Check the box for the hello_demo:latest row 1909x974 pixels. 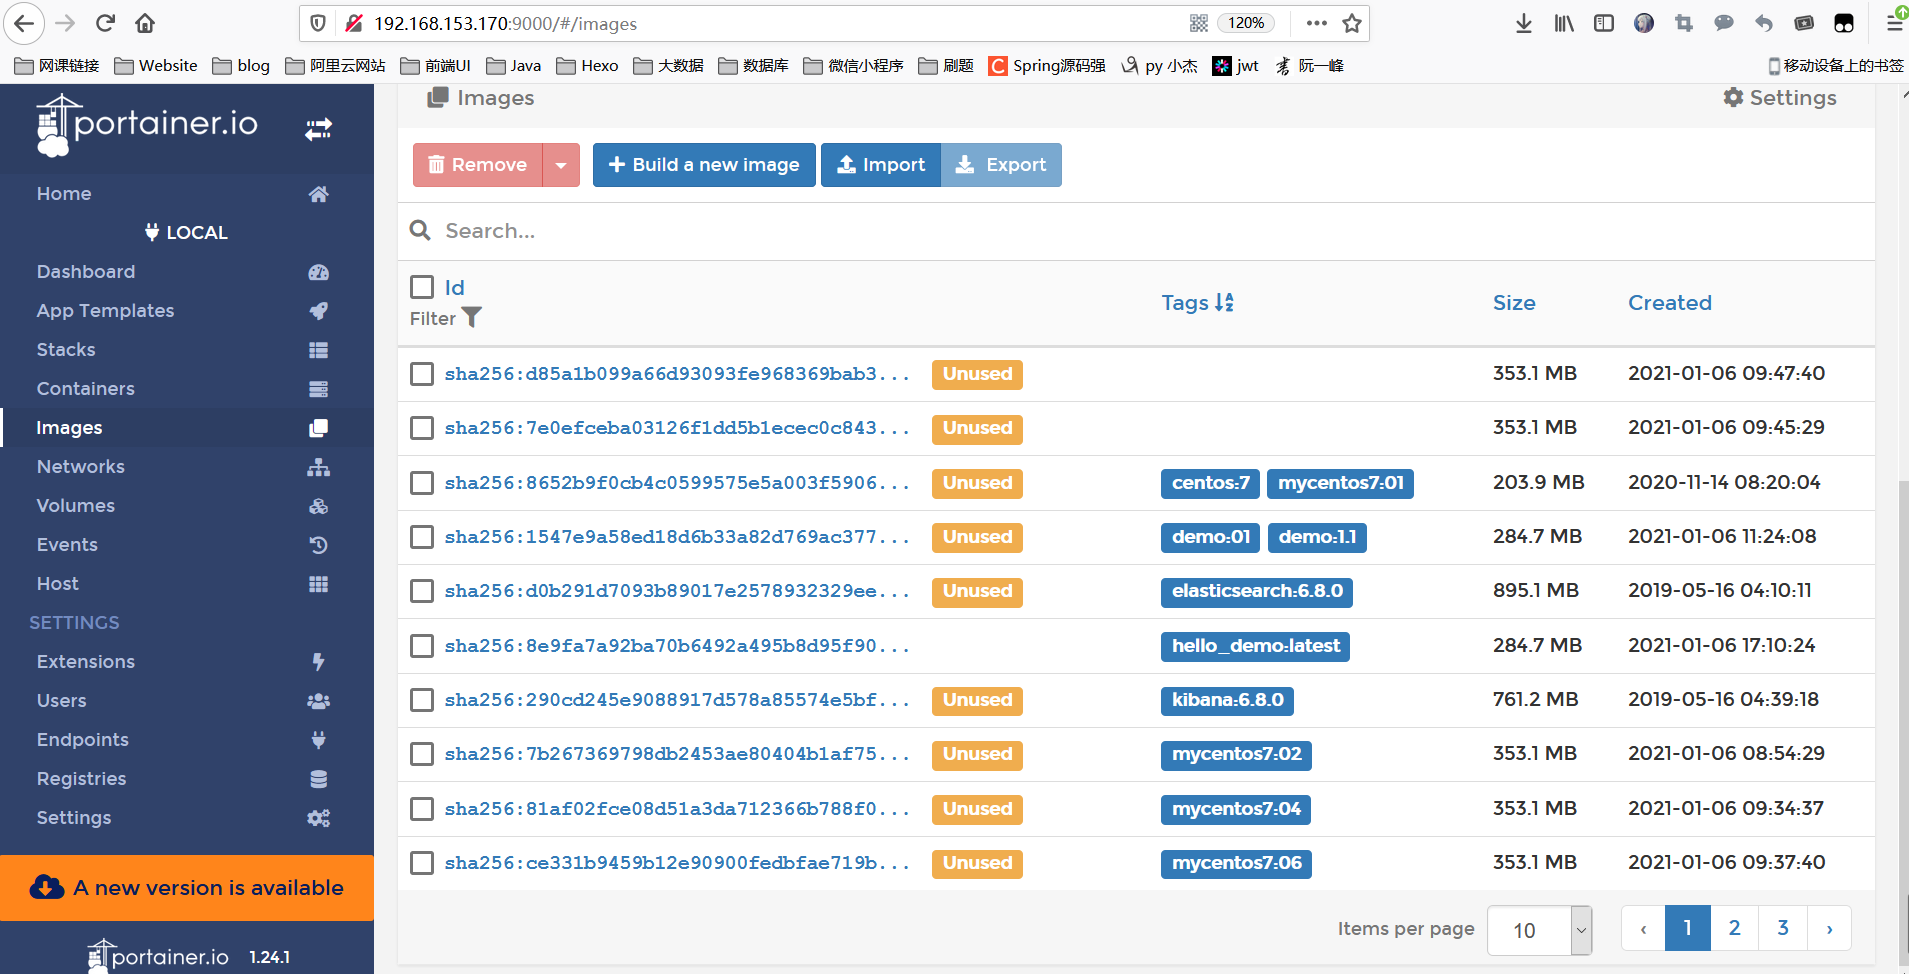click(x=422, y=646)
